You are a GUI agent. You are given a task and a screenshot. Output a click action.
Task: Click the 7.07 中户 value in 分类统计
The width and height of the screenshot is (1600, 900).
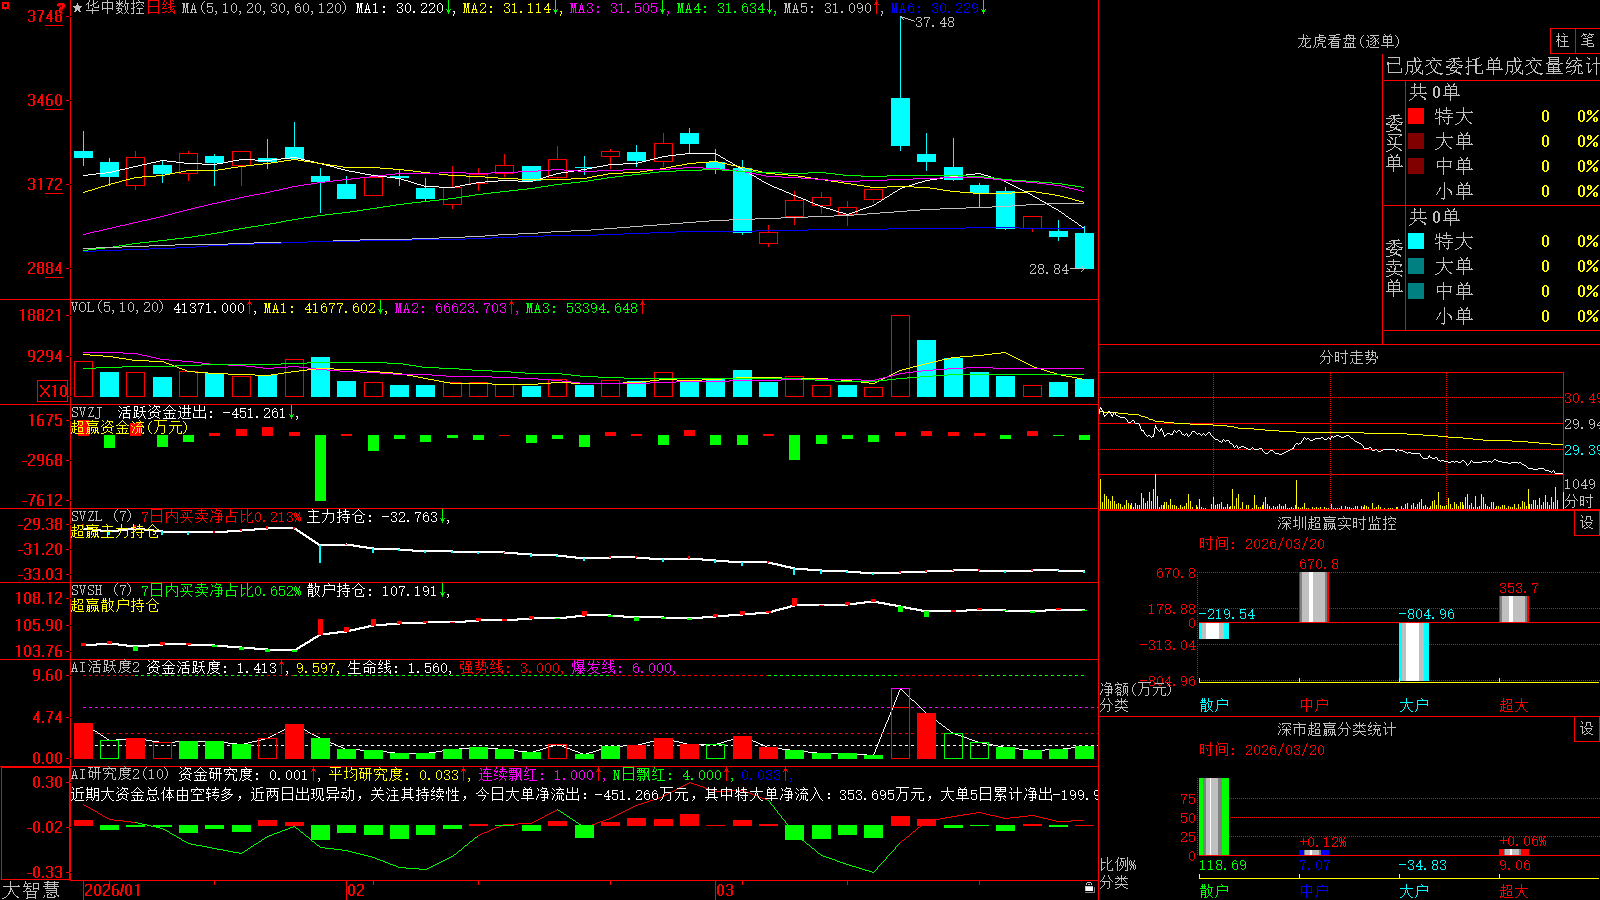[x=1315, y=866]
